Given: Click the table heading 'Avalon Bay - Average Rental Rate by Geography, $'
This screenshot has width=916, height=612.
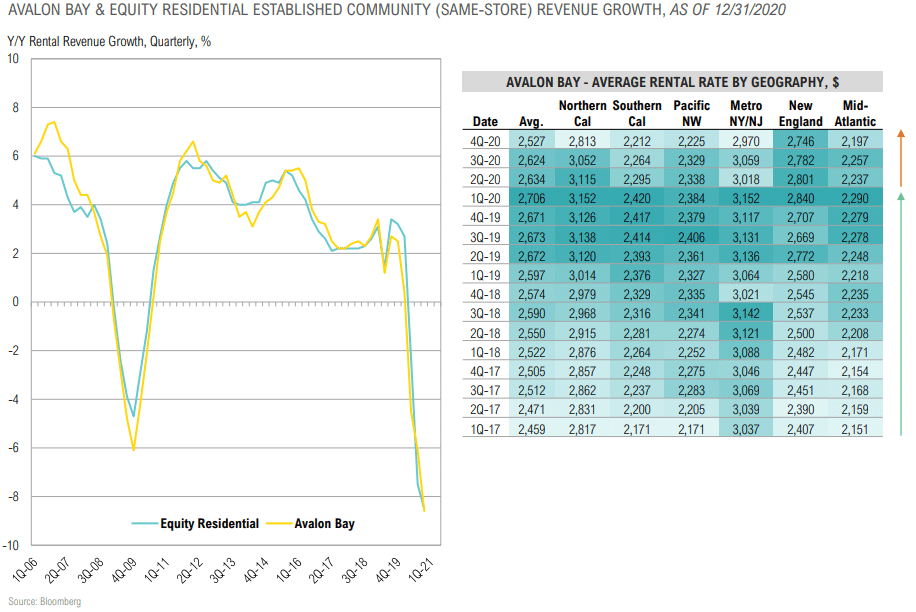Looking at the screenshot, I should [672, 82].
